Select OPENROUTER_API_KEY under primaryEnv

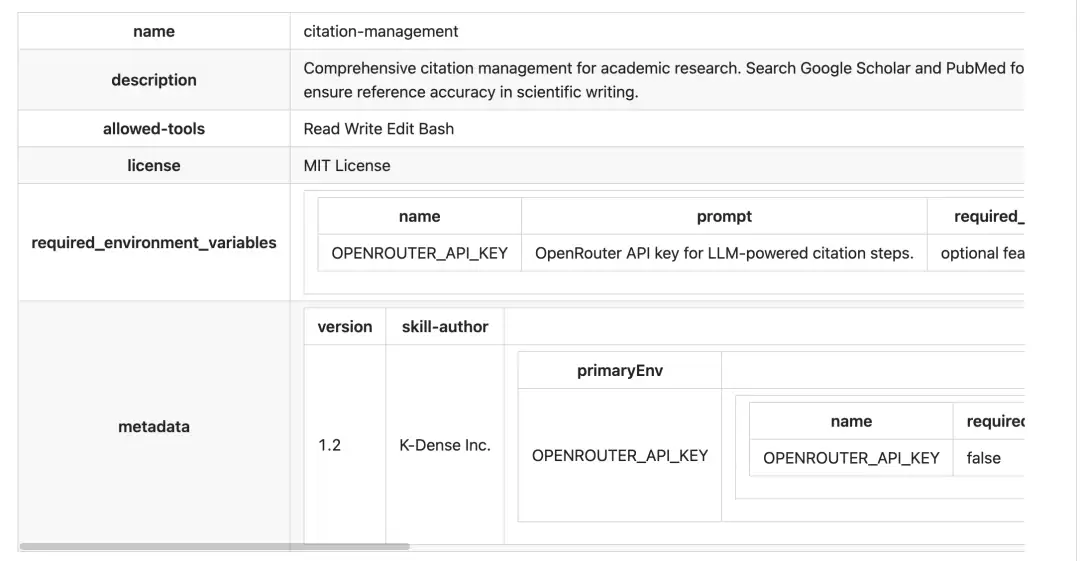620,456
